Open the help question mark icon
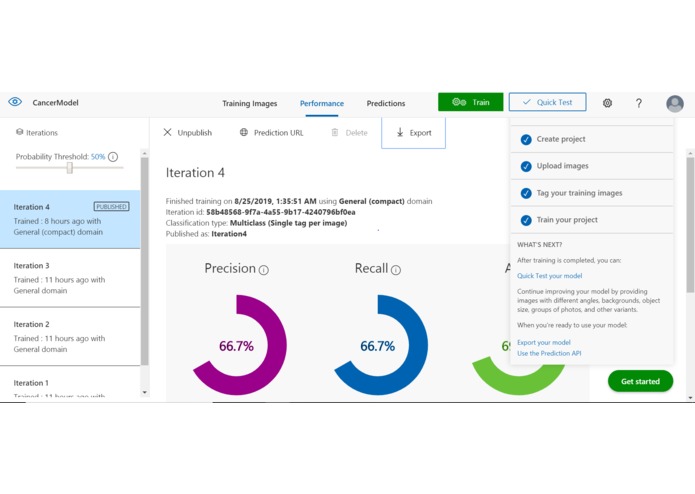695x494 pixels. click(639, 103)
